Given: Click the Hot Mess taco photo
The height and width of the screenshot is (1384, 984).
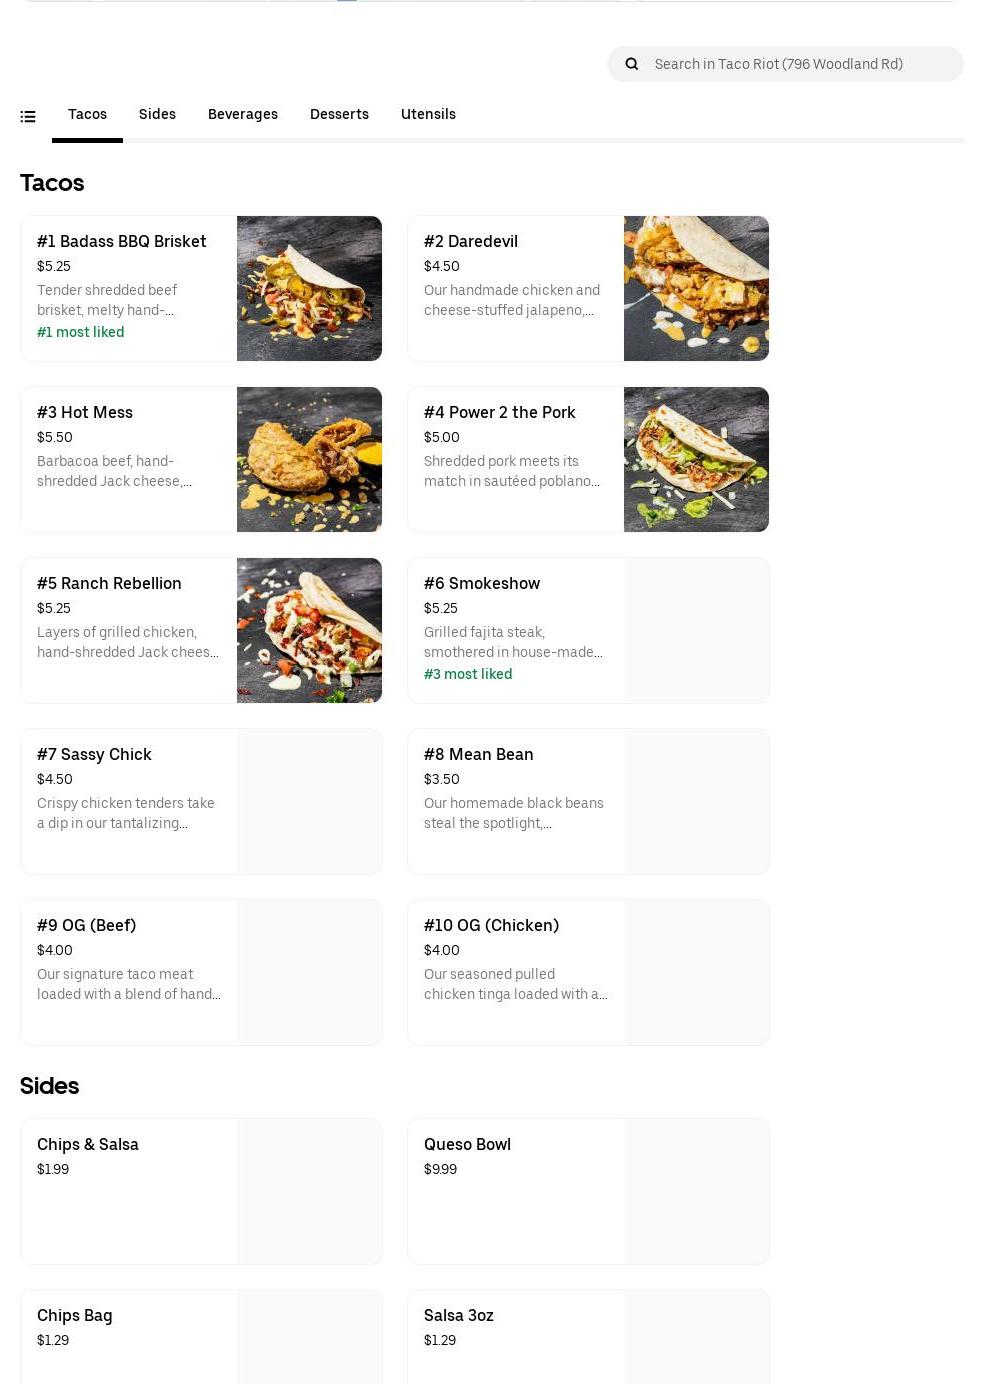Looking at the screenshot, I should [309, 459].
